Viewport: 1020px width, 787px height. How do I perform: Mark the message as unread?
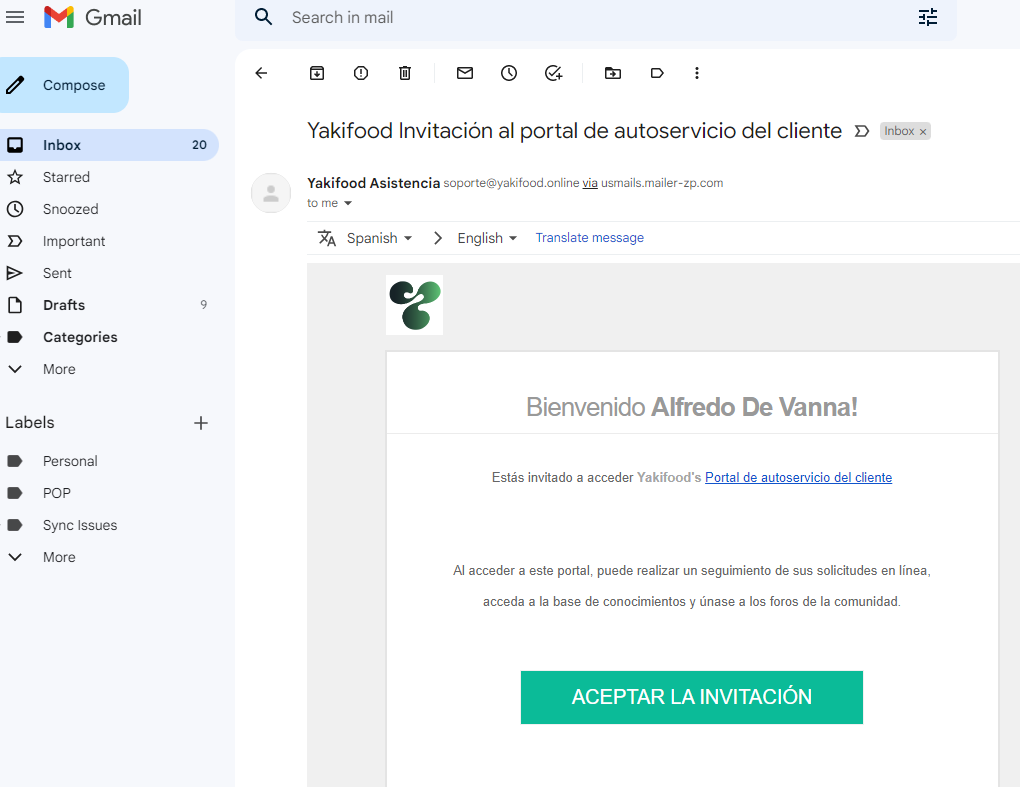pos(465,73)
